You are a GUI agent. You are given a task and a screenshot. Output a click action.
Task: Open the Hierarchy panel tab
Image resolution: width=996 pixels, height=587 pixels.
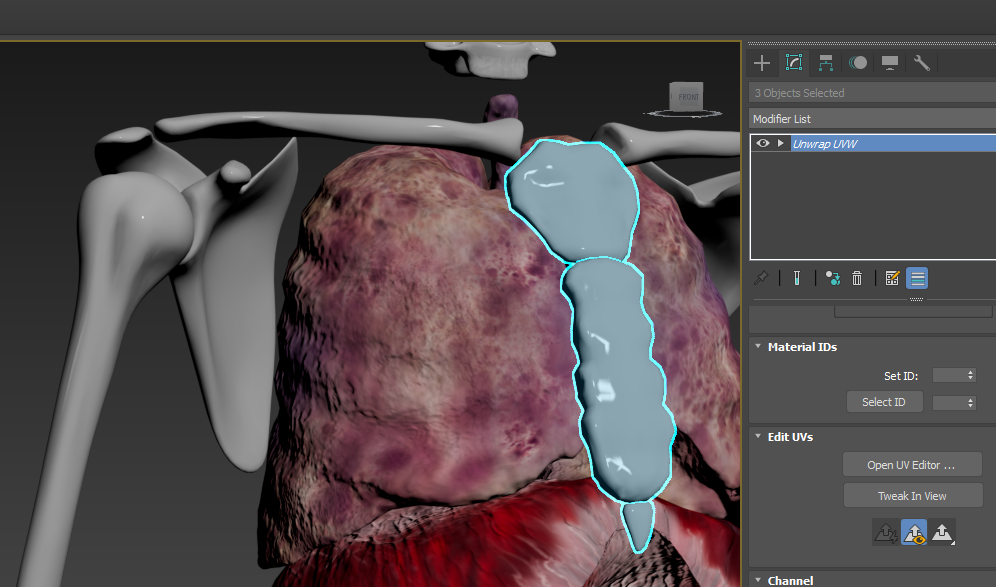[826, 63]
